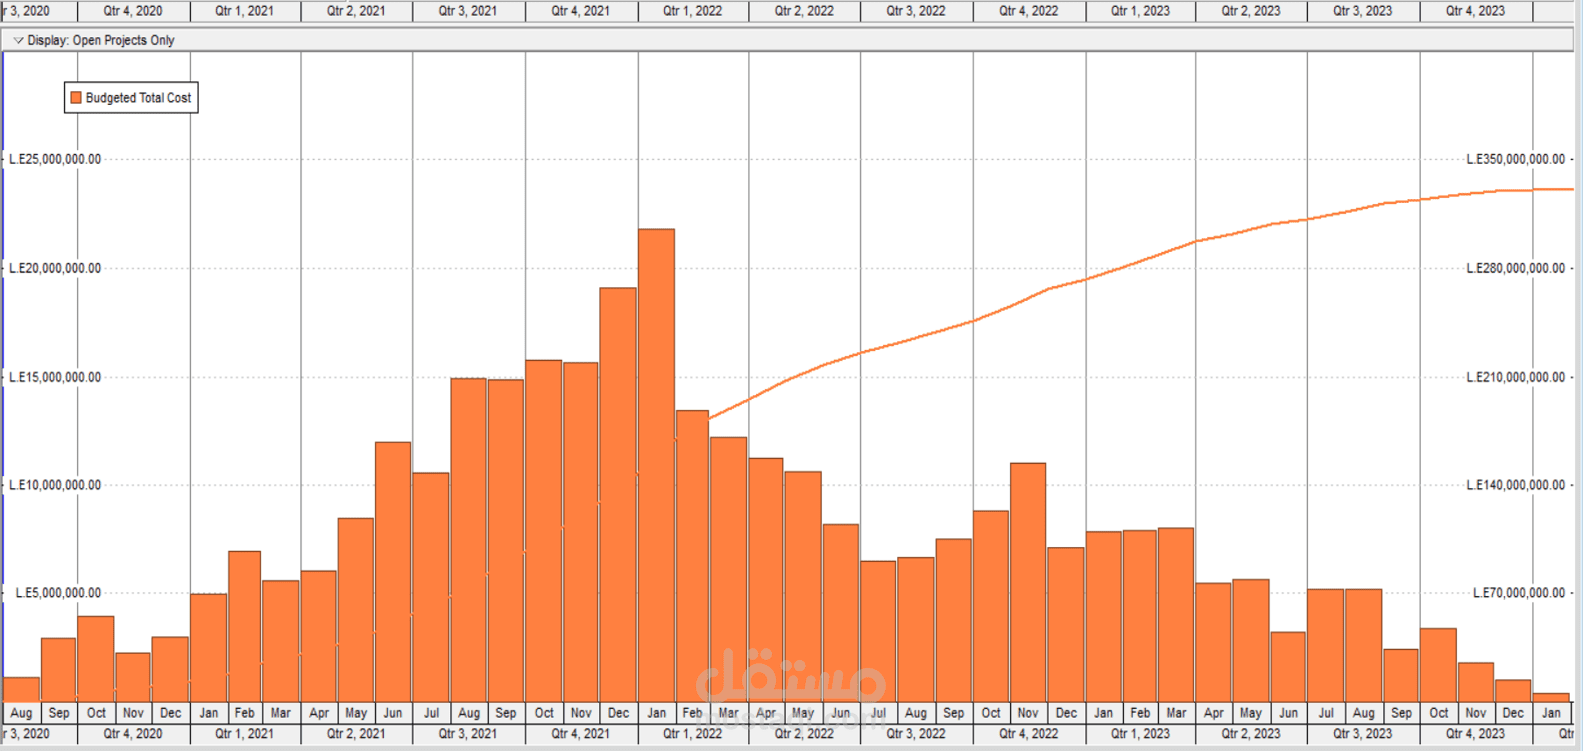Click Qtr 1, 2023 in the bottom timescale
This screenshot has height=751, width=1583.
click(x=1140, y=734)
